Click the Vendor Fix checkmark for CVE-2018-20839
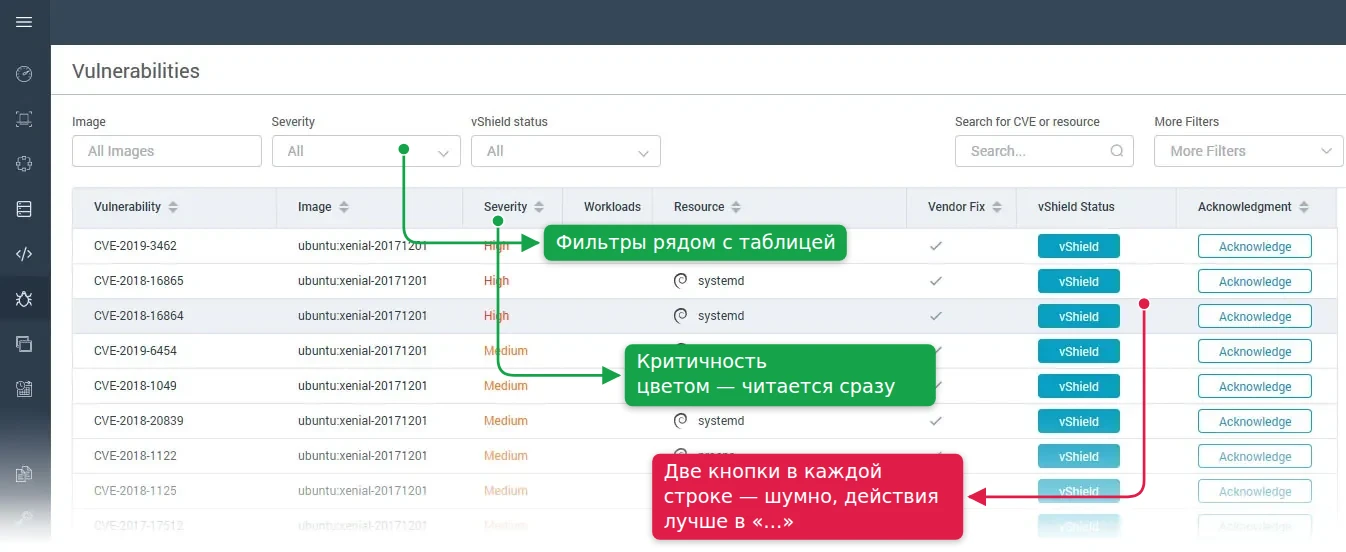 pyautogui.click(x=936, y=421)
